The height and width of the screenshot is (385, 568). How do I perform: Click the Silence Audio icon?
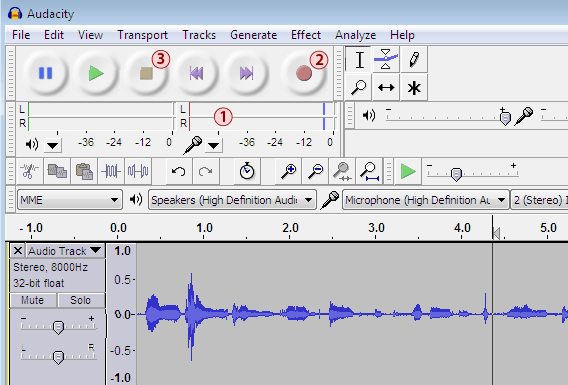point(138,171)
